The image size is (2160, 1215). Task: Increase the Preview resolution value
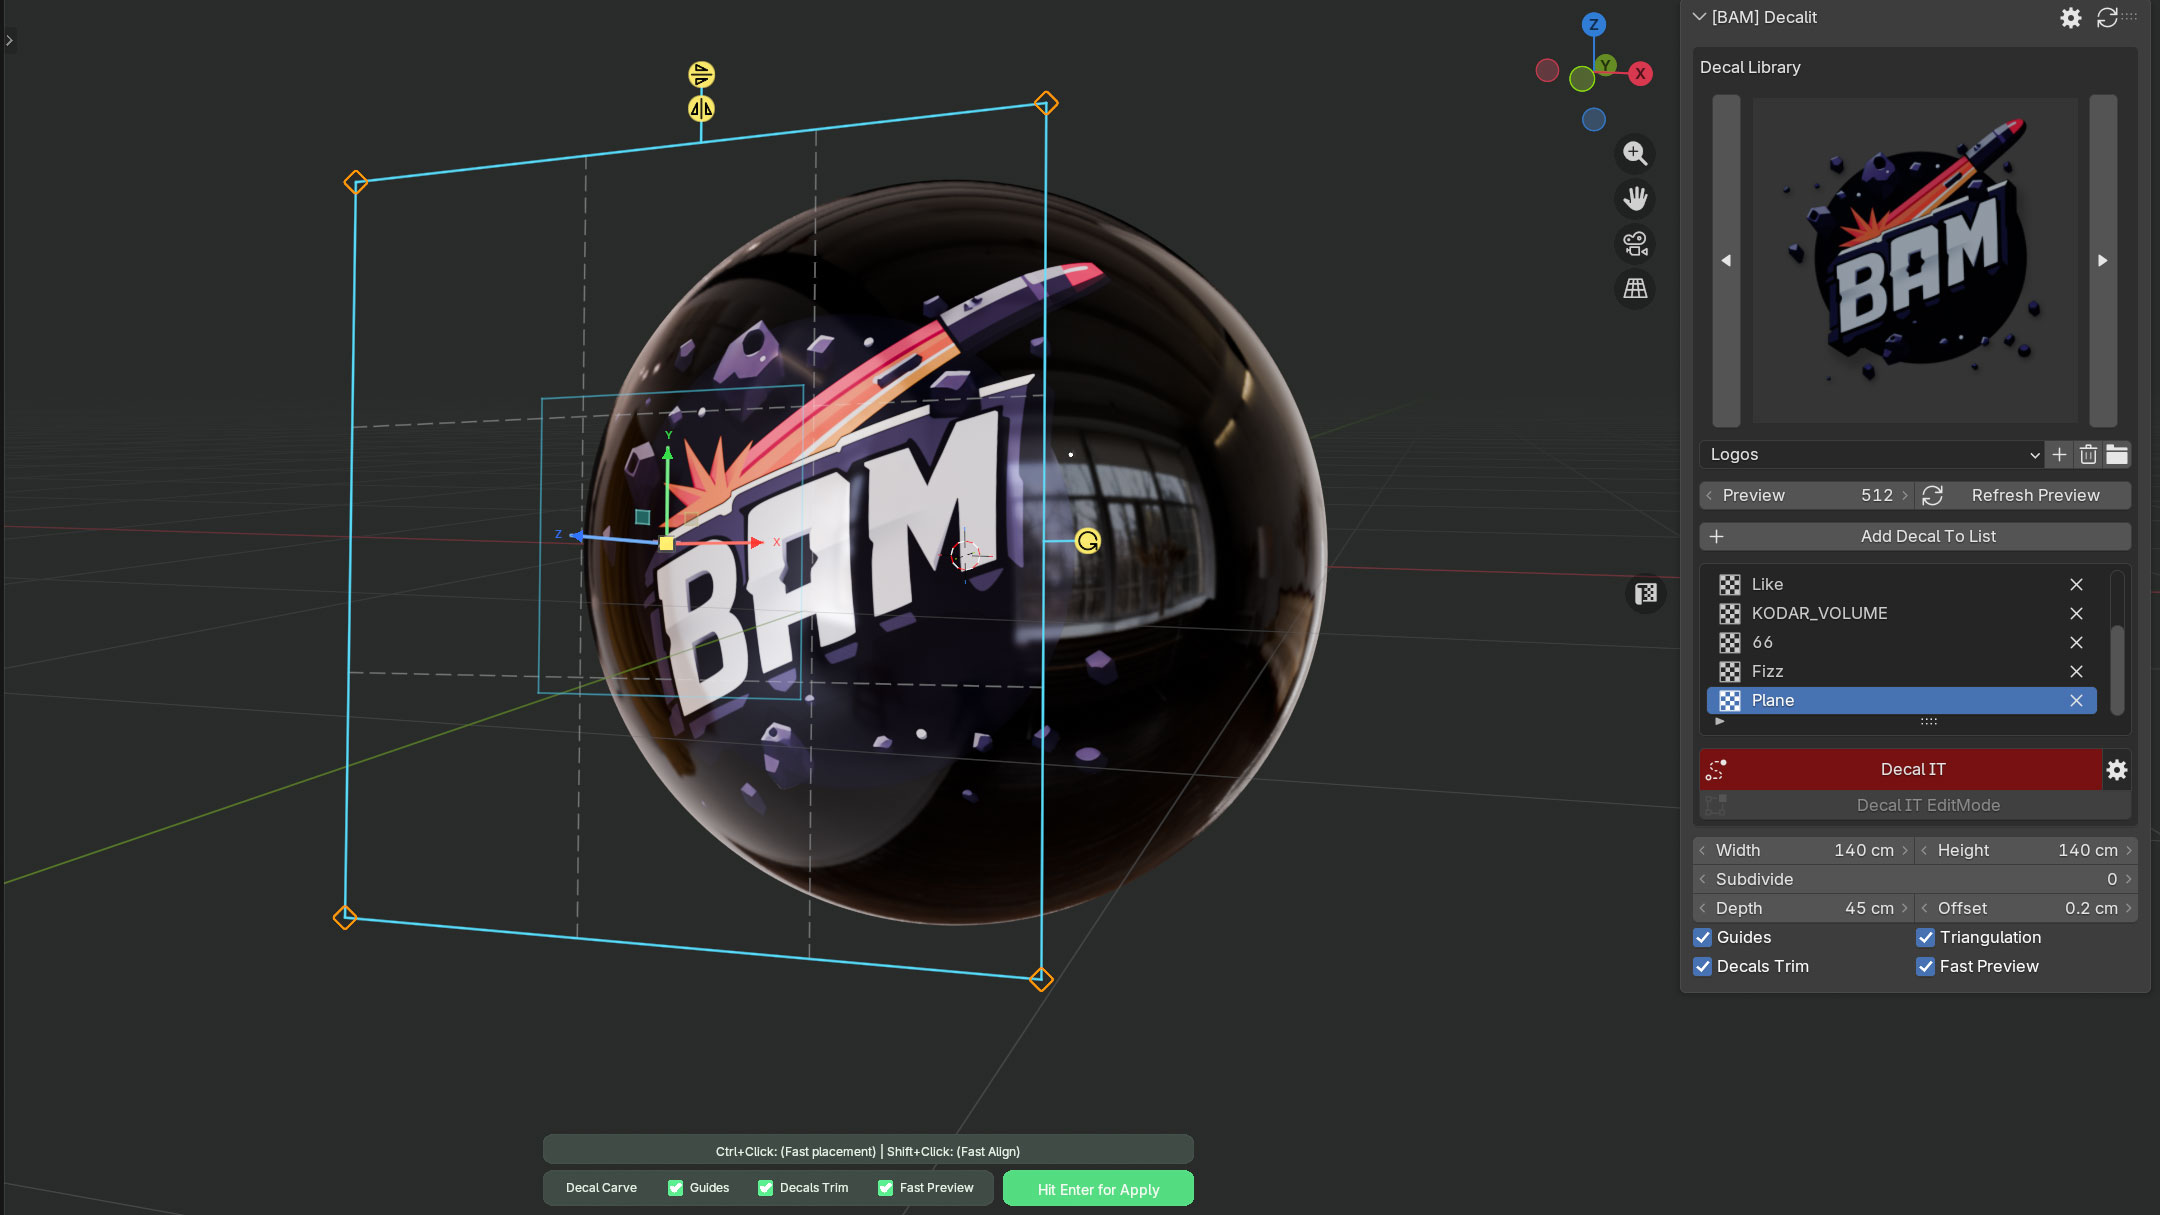[1905, 496]
